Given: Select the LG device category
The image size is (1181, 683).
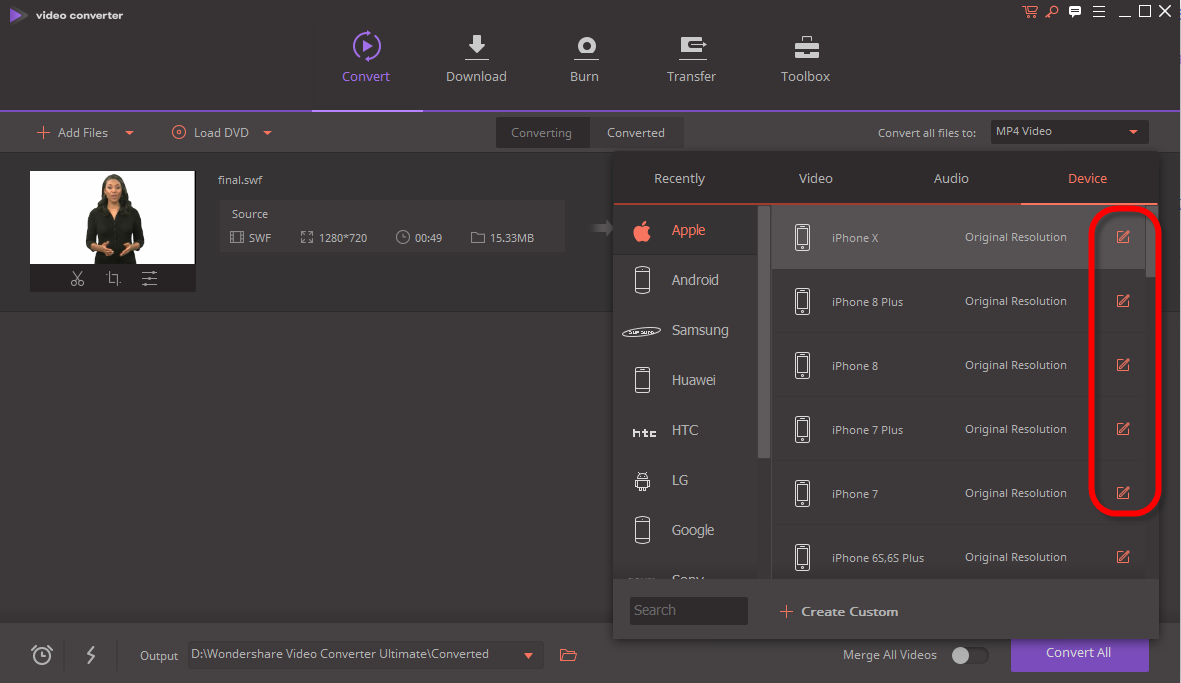Looking at the screenshot, I should [685, 480].
